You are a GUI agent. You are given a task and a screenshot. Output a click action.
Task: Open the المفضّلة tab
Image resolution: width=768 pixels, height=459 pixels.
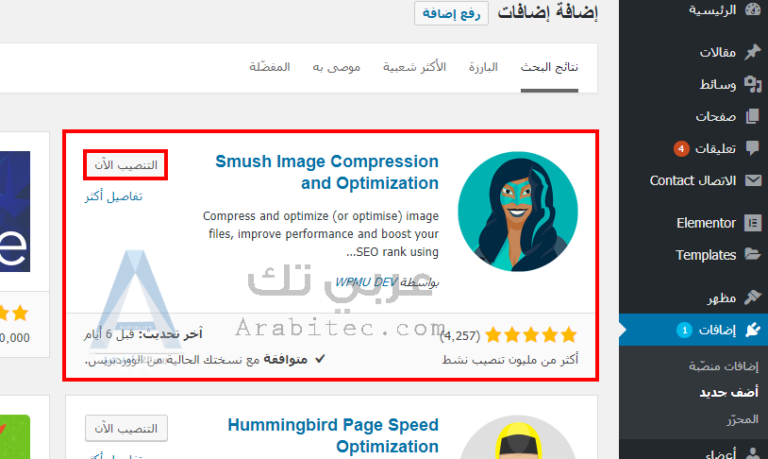(x=270, y=67)
